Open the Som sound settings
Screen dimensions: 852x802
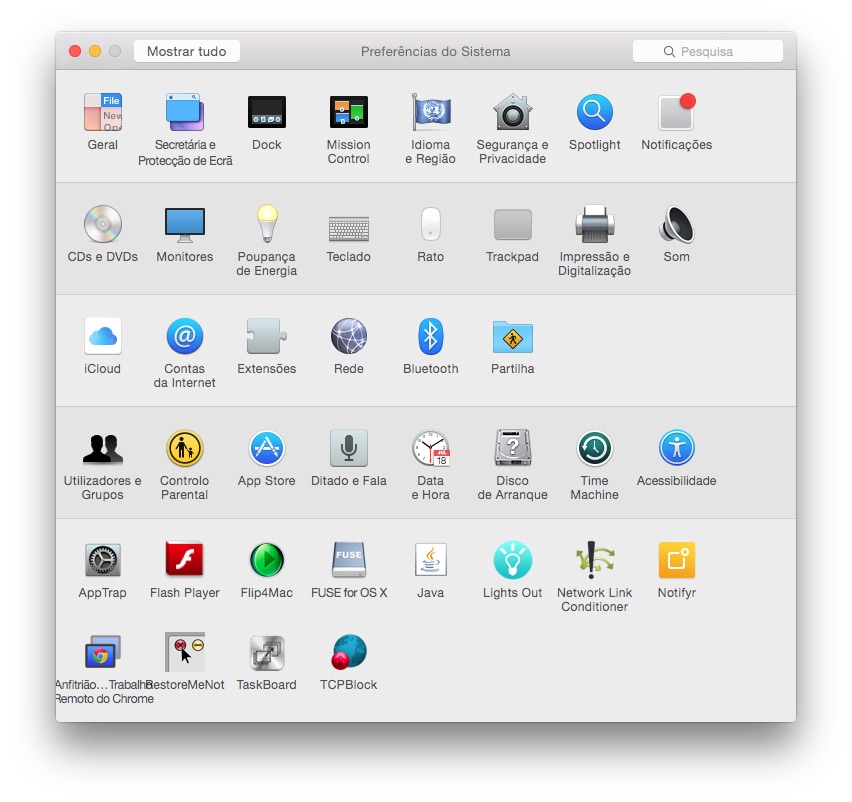click(x=676, y=224)
